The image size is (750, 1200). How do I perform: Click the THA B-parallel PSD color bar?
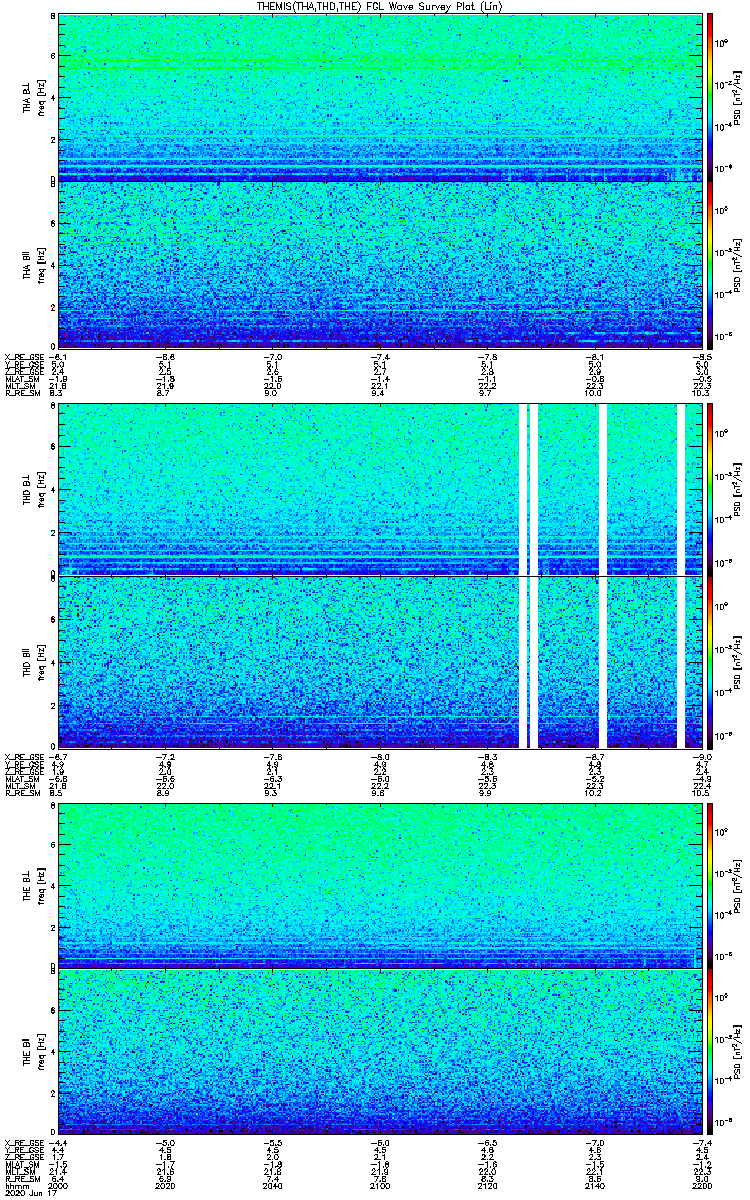(710, 264)
